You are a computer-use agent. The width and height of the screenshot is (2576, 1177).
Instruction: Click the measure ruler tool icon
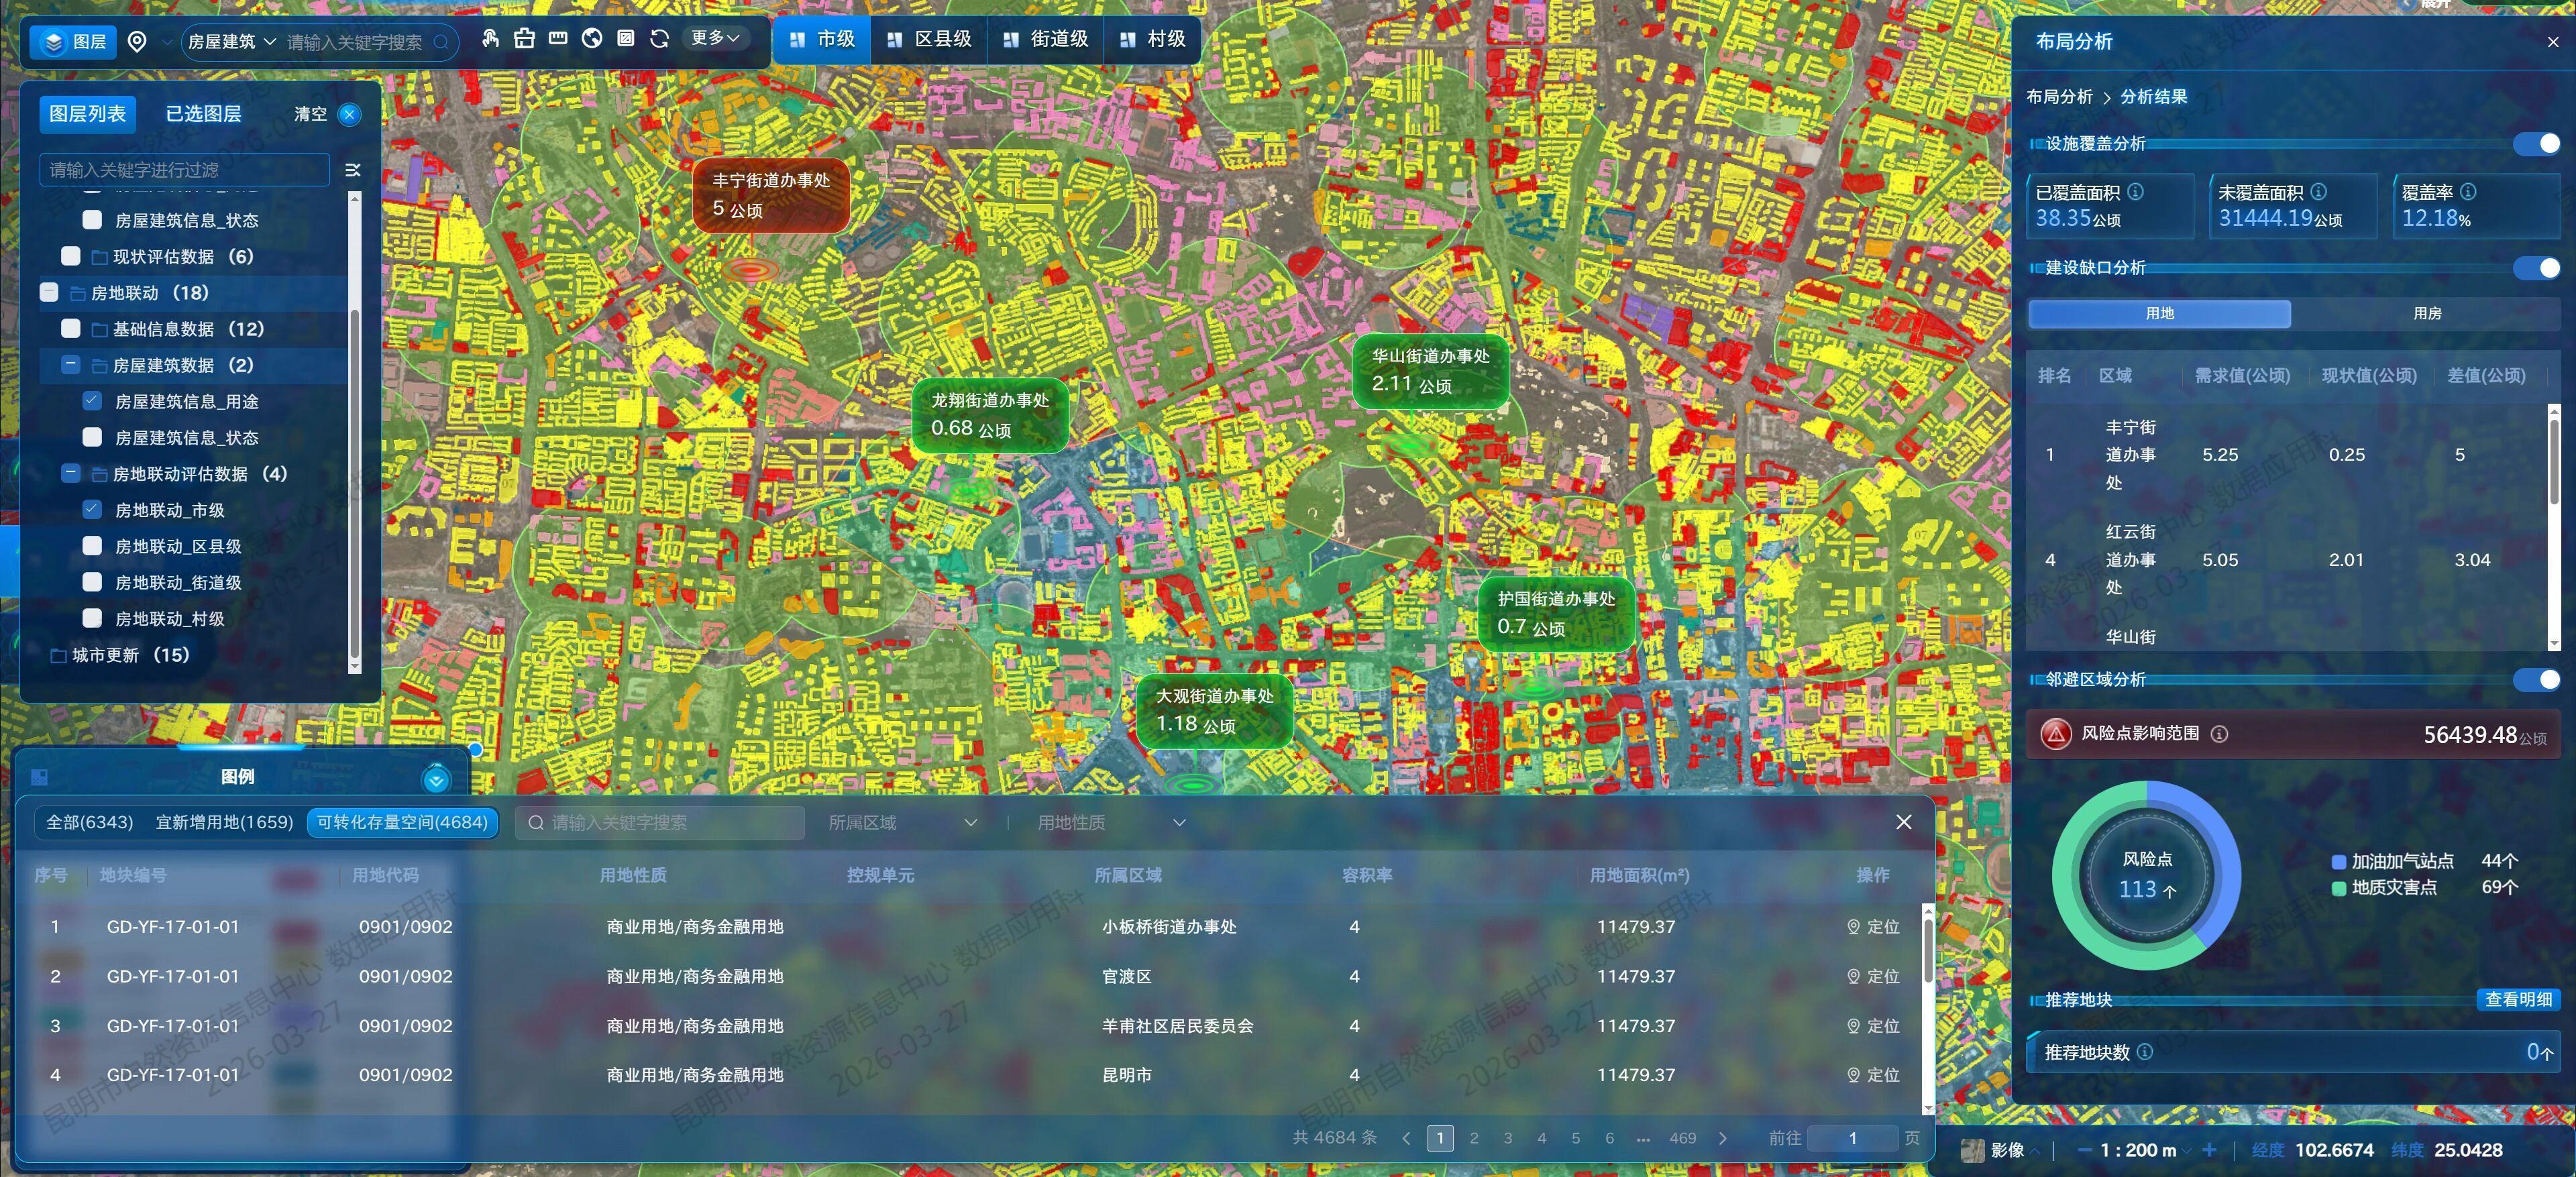[x=558, y=39]
